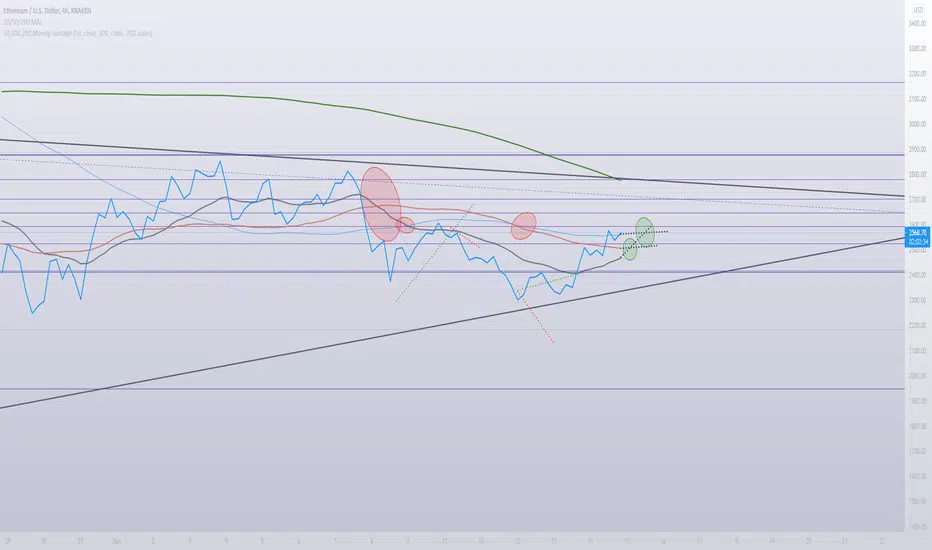This screenshot has width=932, height=550.
Task: Select the red ellipse on the orange average line
Action: click(x=524, y=226)
